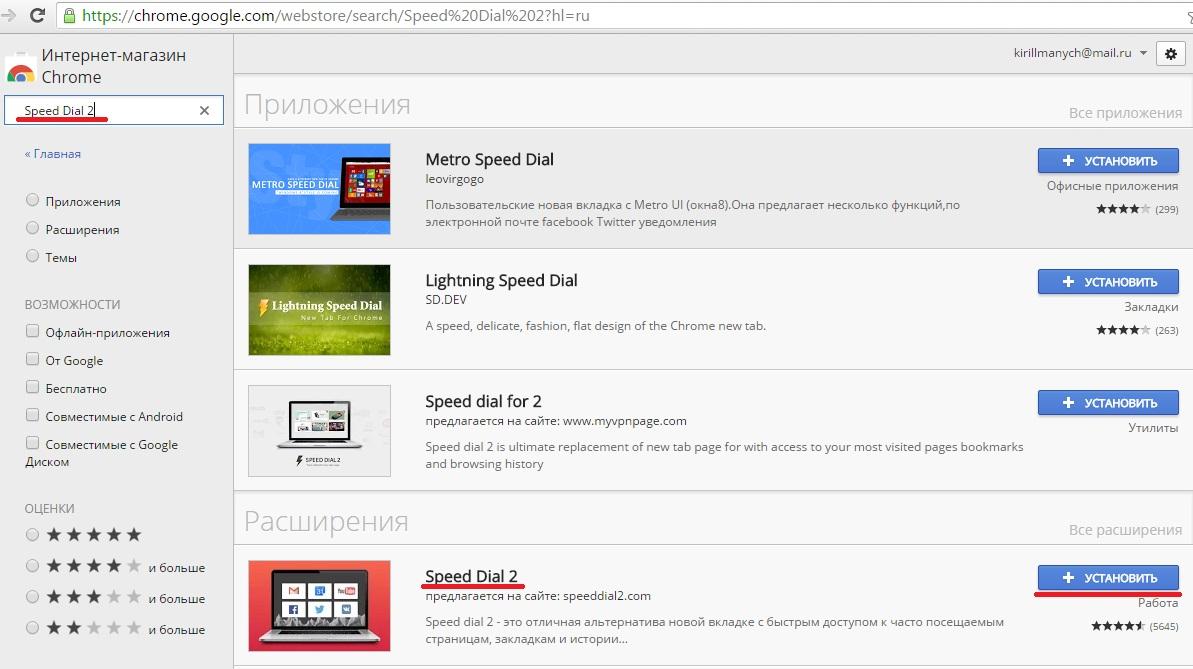Select the Приложения radio filter
This screenshot has height=669, width=1193.
tap(32, 200)
